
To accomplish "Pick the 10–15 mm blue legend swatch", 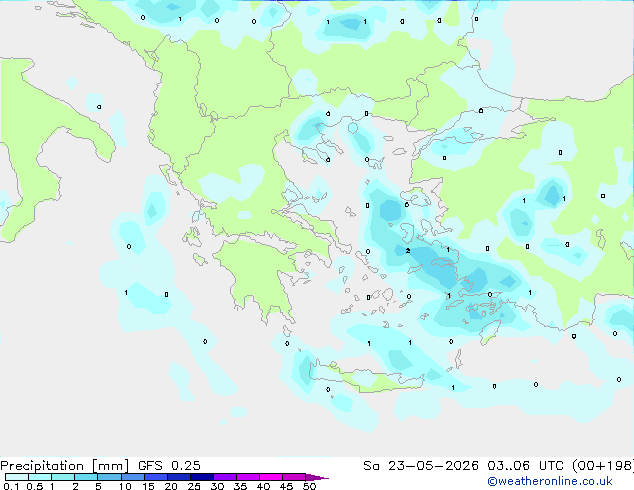I will (132, 477).
